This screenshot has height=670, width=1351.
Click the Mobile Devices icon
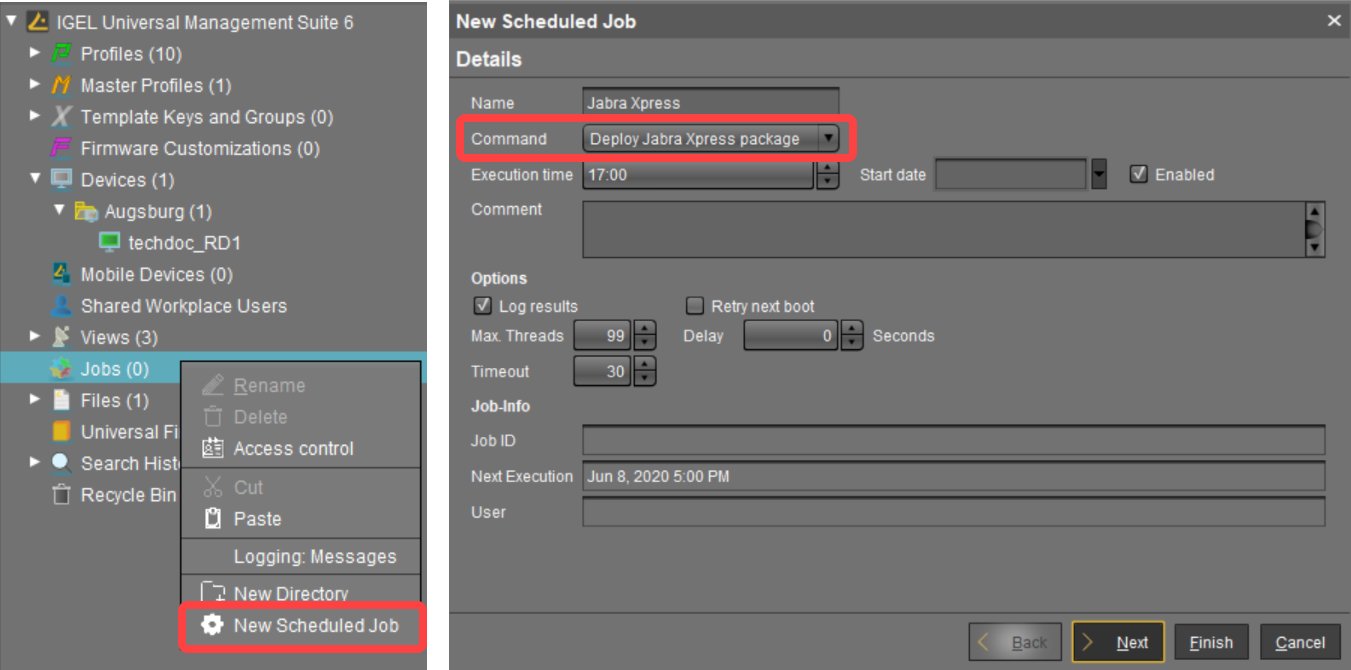62,274
